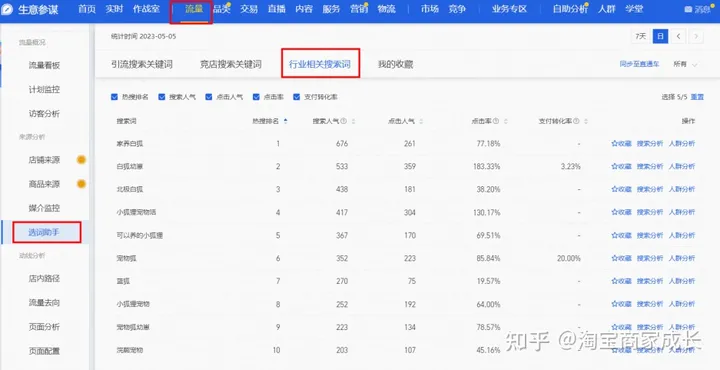Viewport: 720px width, 370px height.
Task: Open the 所有 dropdown
Action: coord(685,64)
